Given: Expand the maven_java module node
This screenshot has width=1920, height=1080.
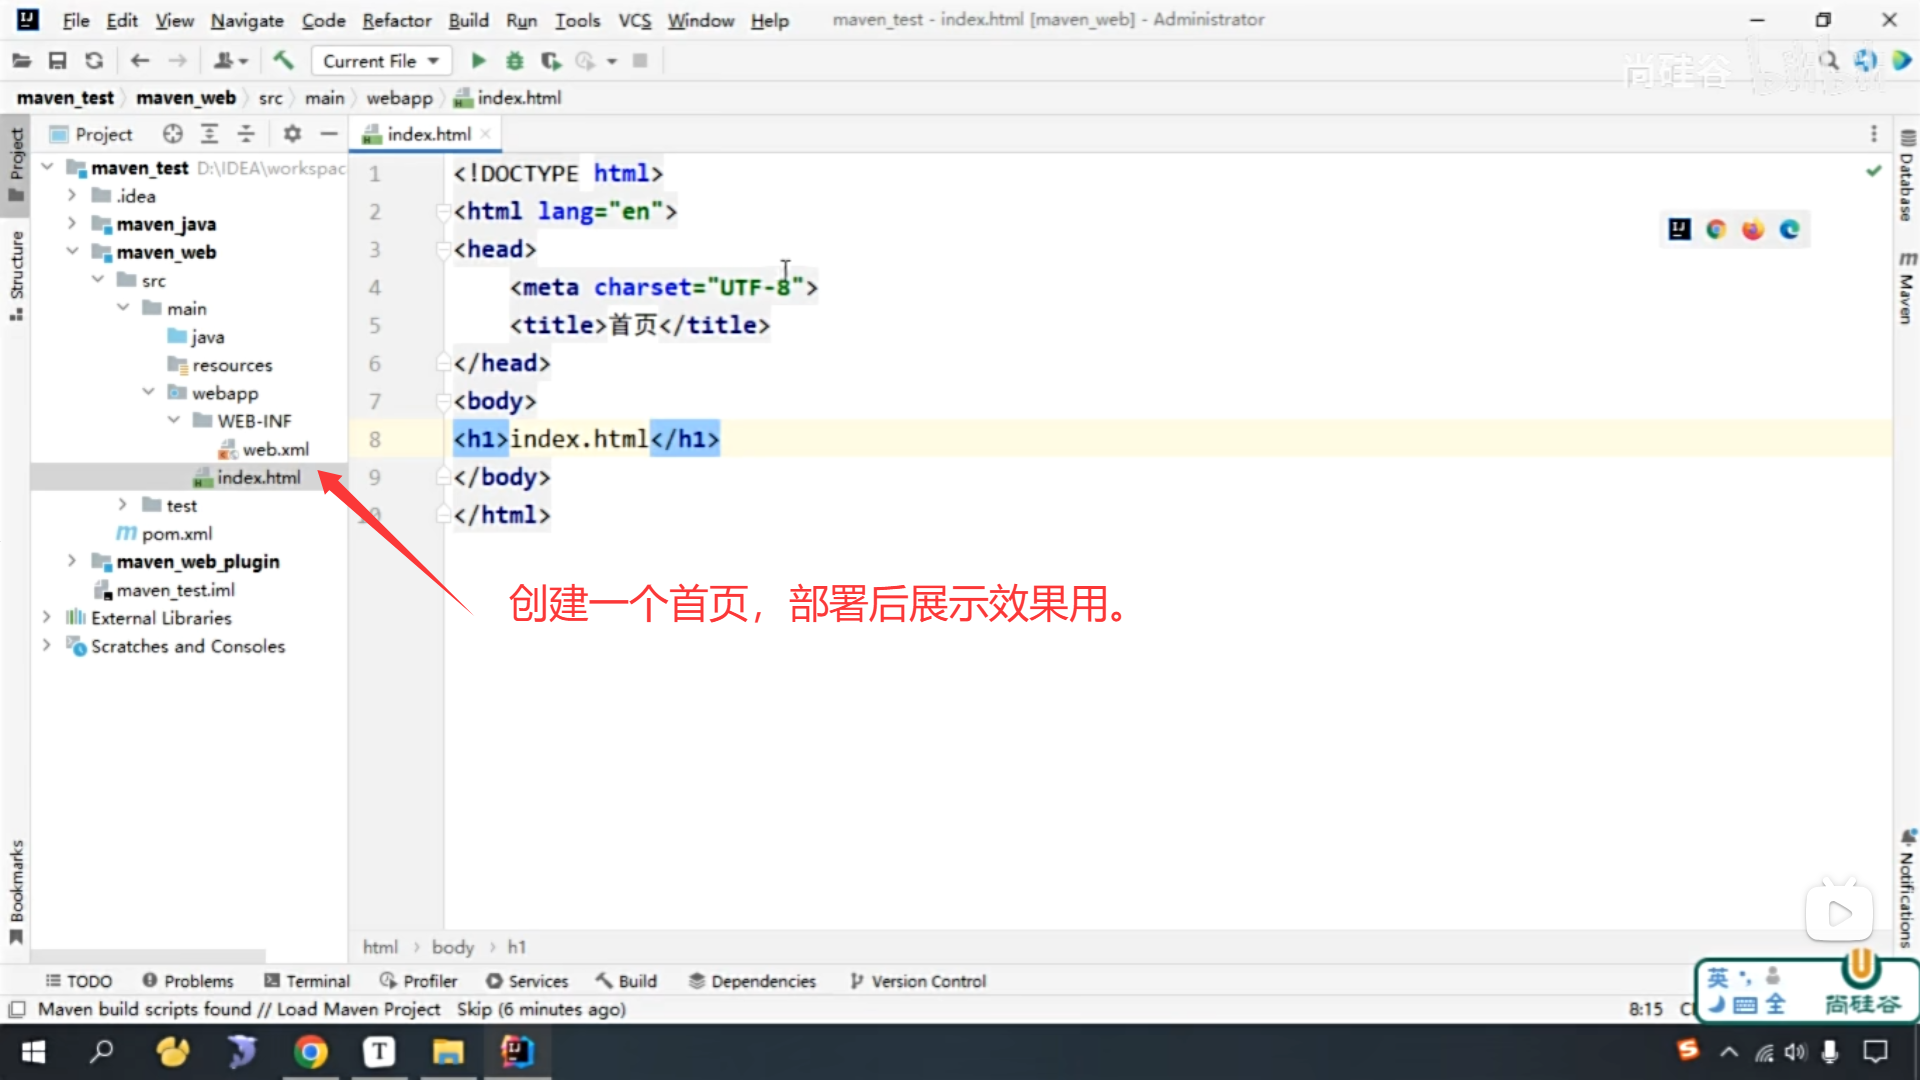Looking at the screenshot, I should pos(72,224).
